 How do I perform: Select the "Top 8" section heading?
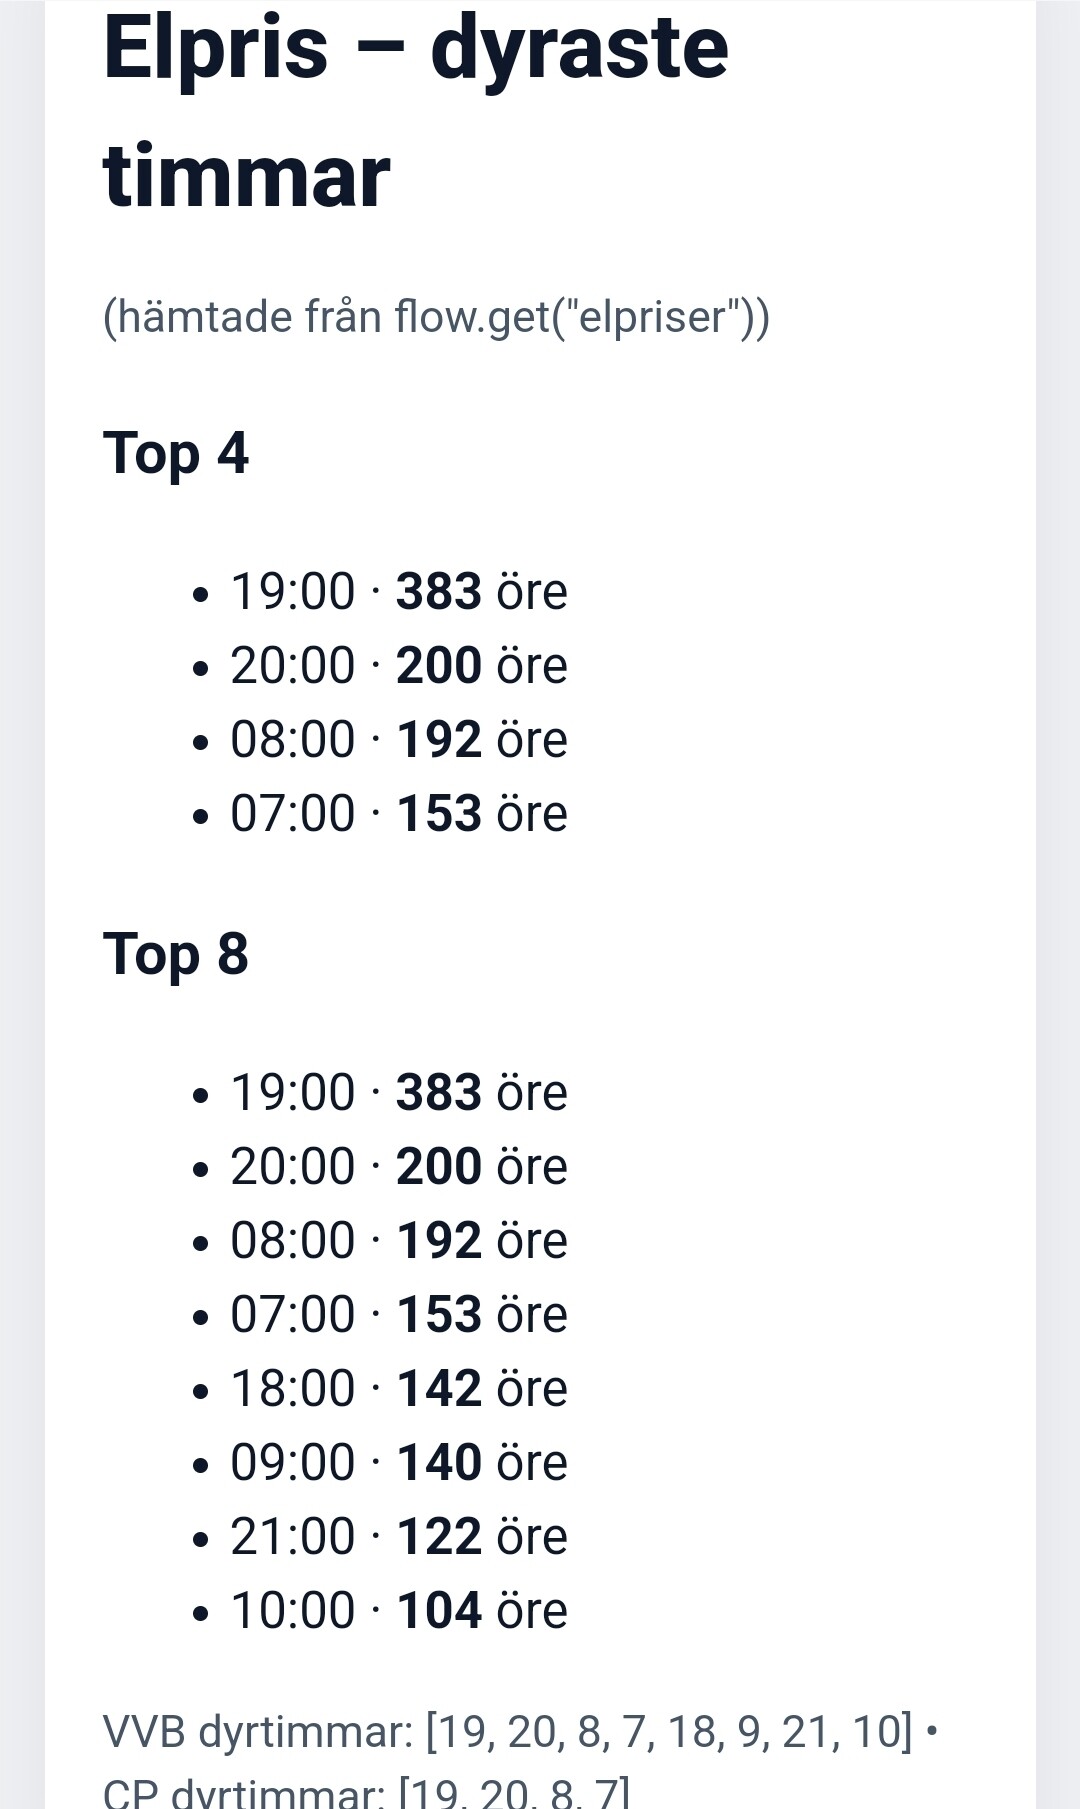176,954
